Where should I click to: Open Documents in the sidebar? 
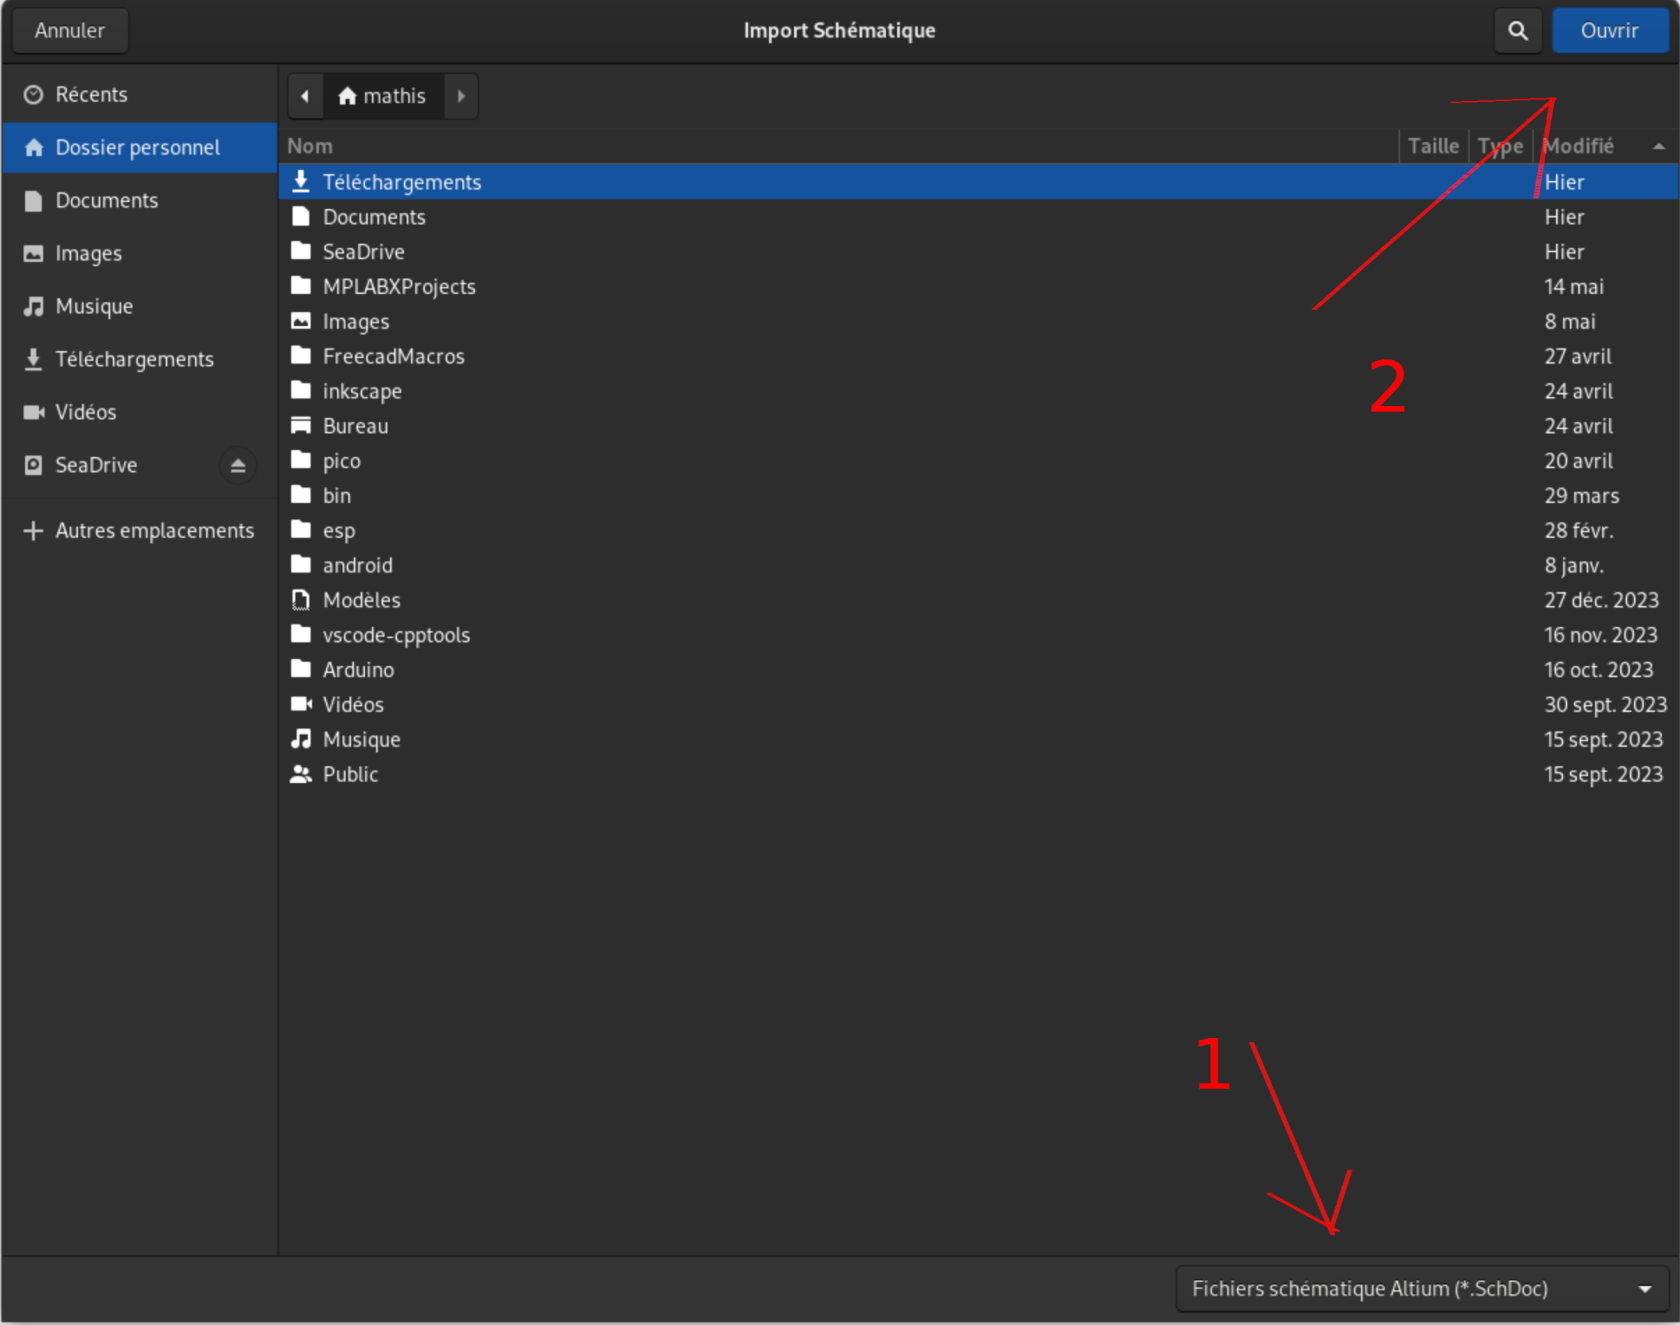(139, 200)
